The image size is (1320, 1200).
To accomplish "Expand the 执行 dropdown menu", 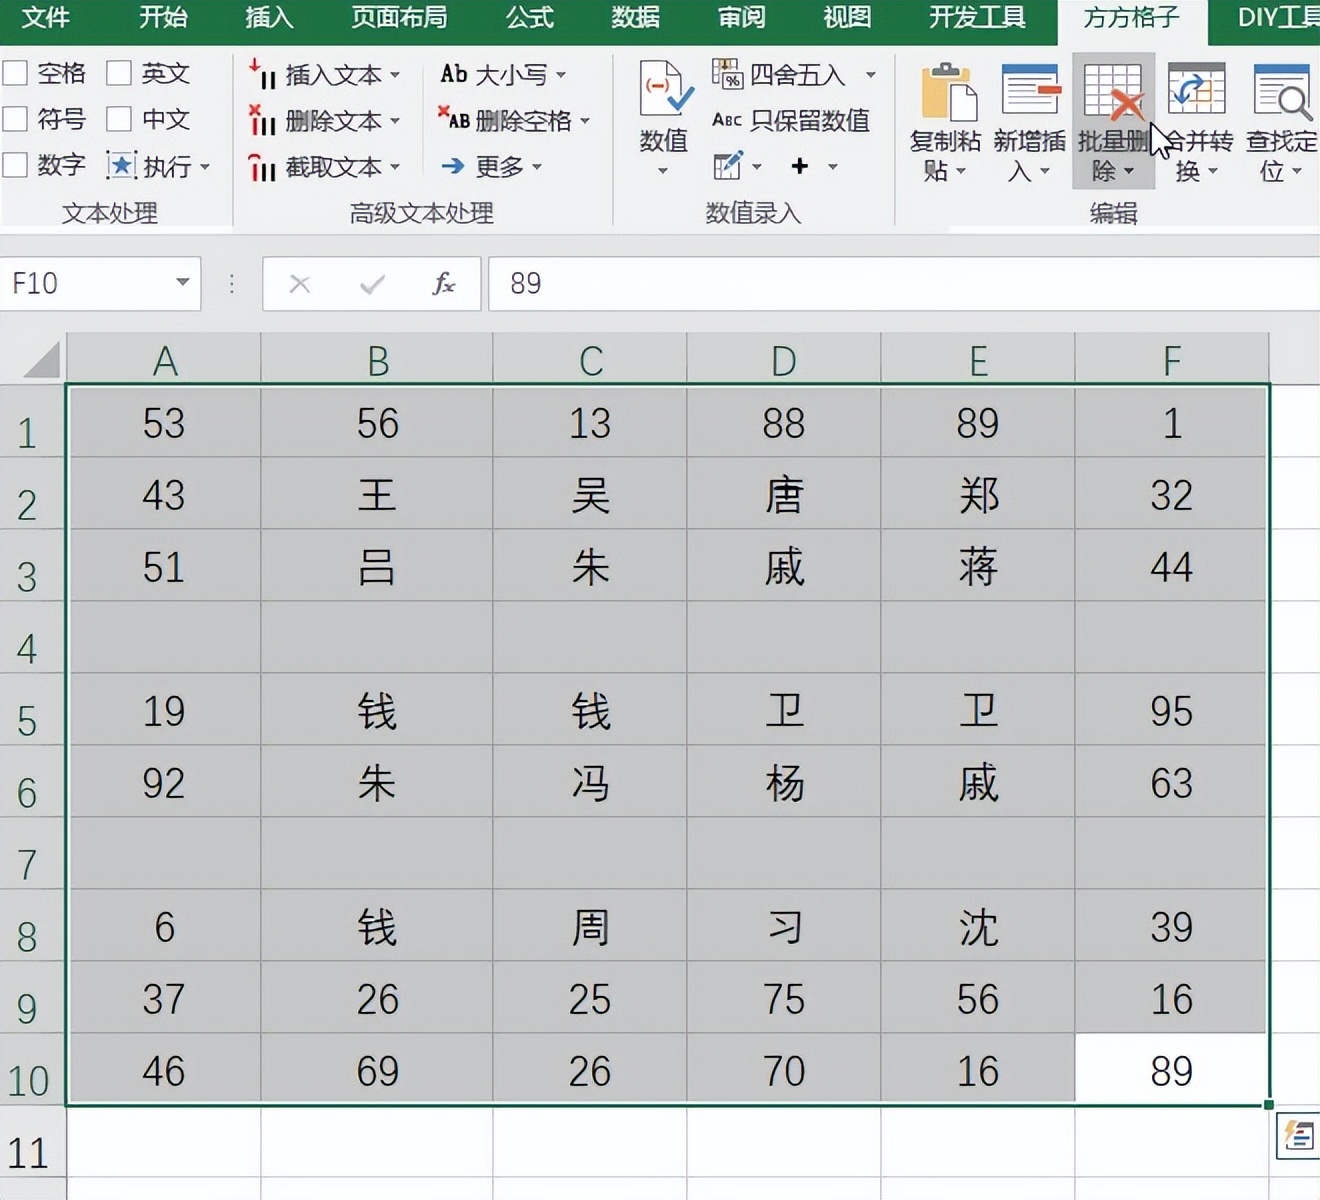I will pyautogui.click(x=206, y=166).
